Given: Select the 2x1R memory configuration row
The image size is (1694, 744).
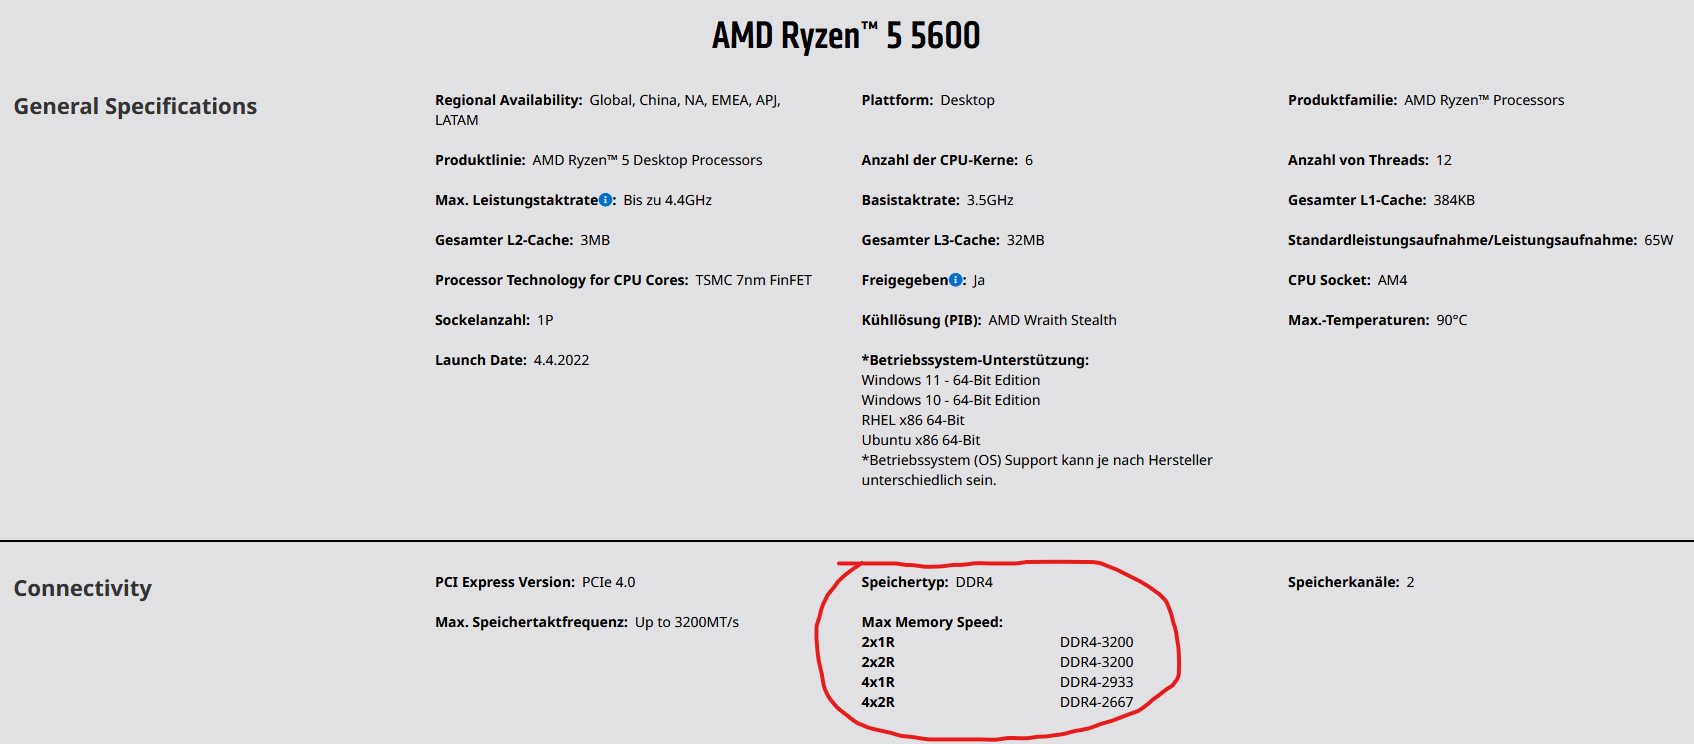Looking at the screenshot, I should [997, 642].
